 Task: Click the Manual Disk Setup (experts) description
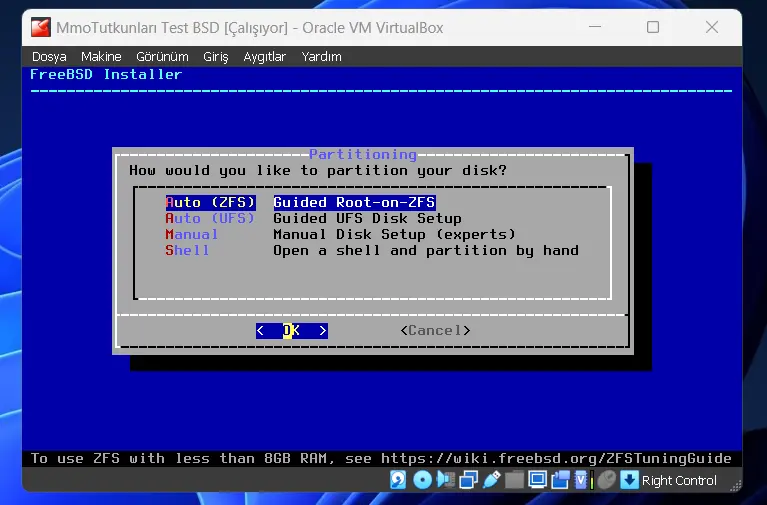[394, 234]
